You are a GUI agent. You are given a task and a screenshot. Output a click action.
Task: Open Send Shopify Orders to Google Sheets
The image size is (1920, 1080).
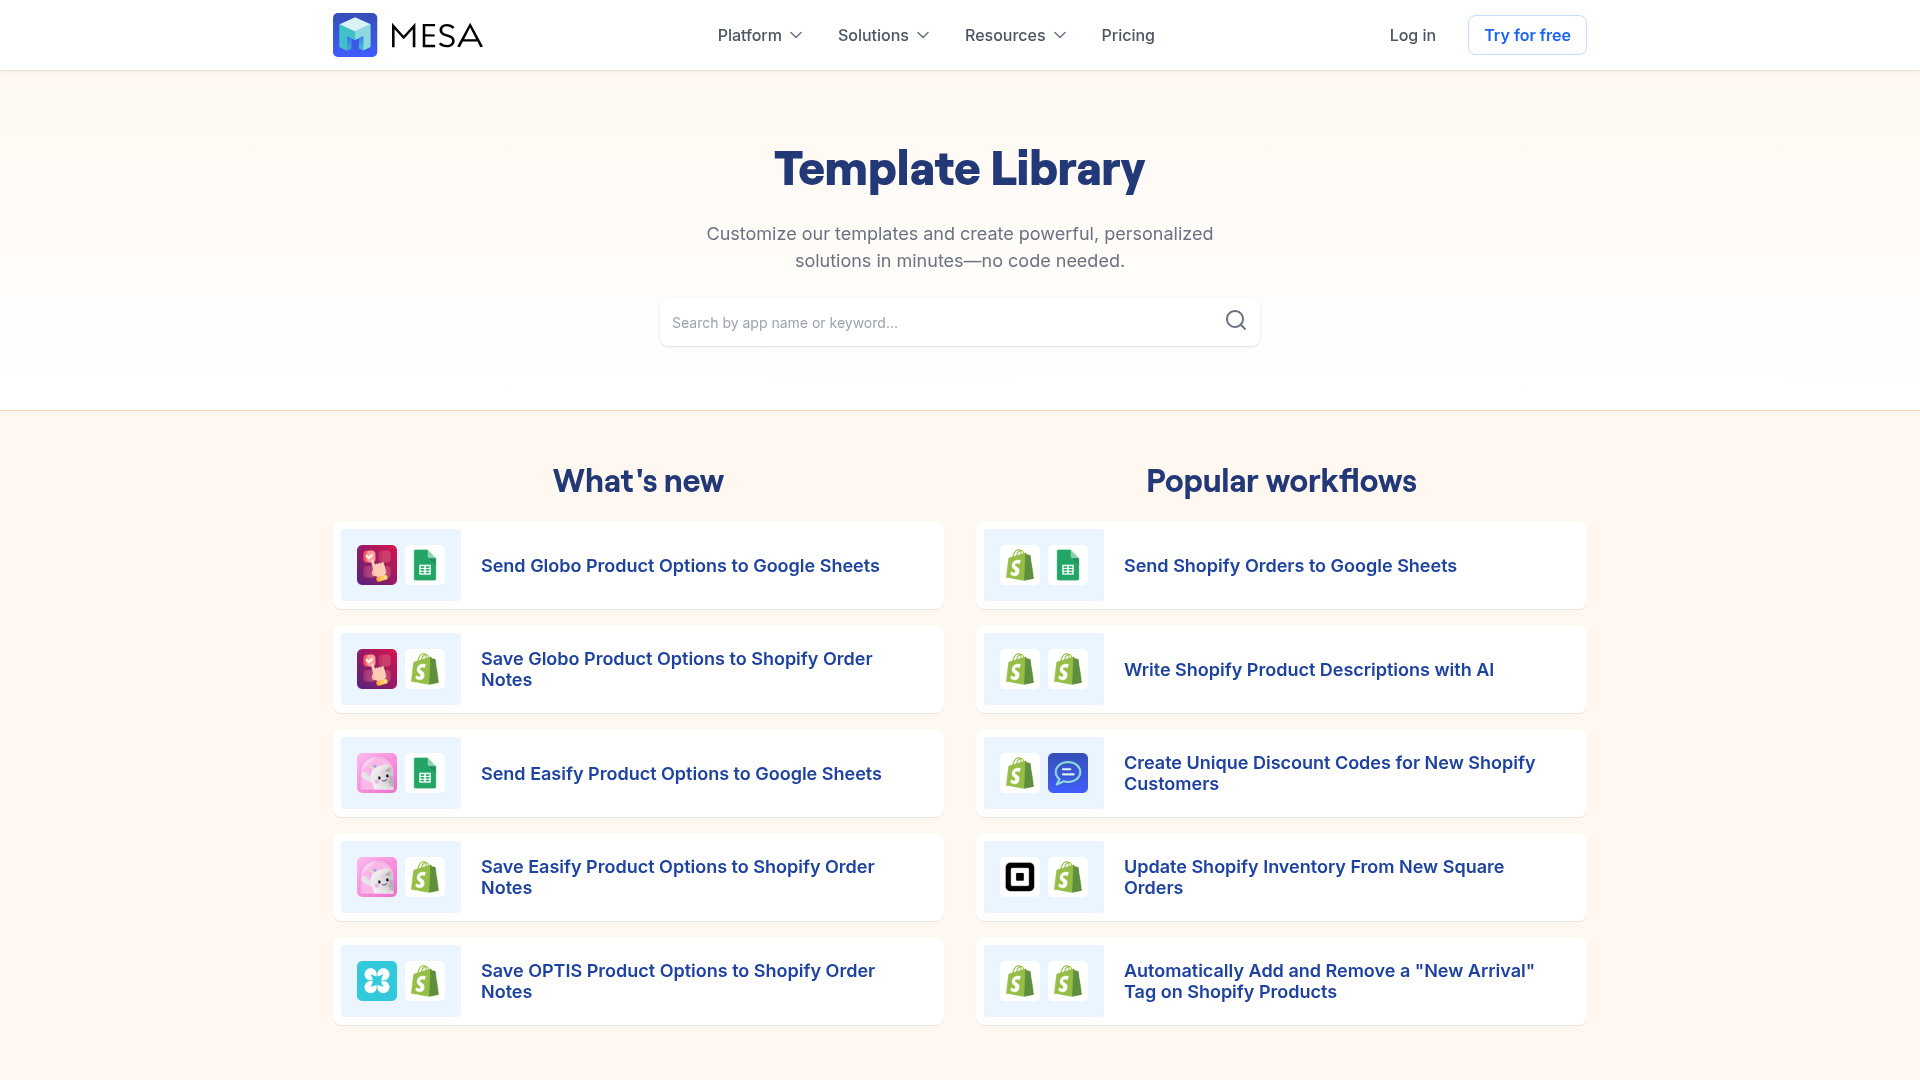tap(1281, 565)
